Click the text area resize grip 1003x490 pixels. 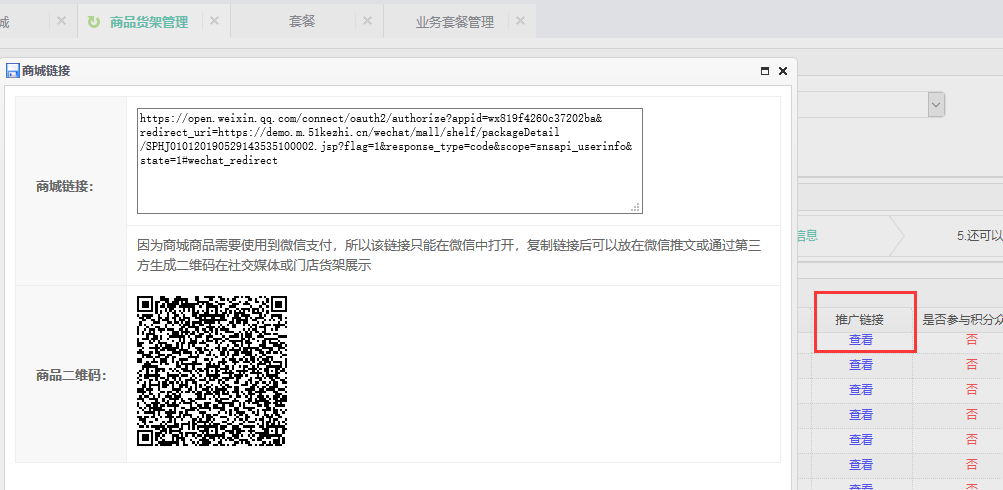point(636,207)
